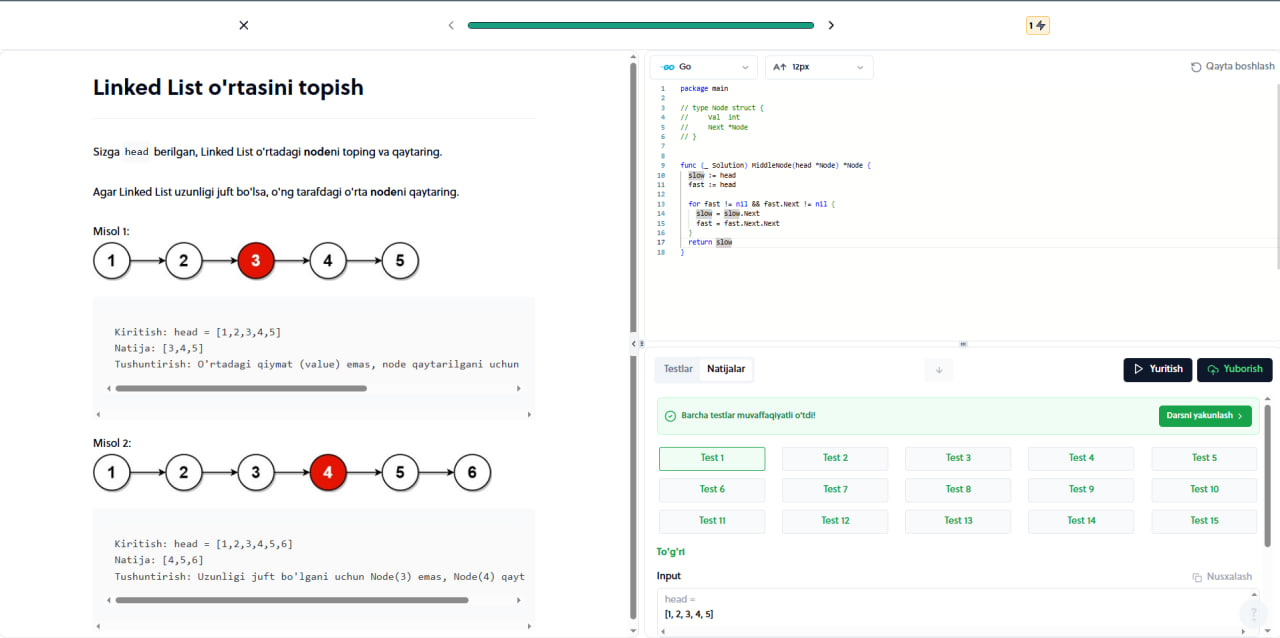Click code line 9 function declaration
This screenshot has height=638, width=1280.
(x=776, y=165)
